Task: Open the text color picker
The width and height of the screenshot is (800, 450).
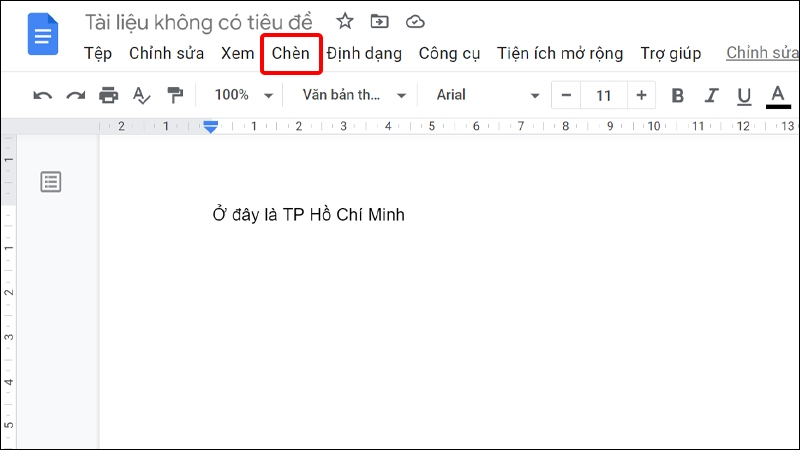Action: coord(778,96)
